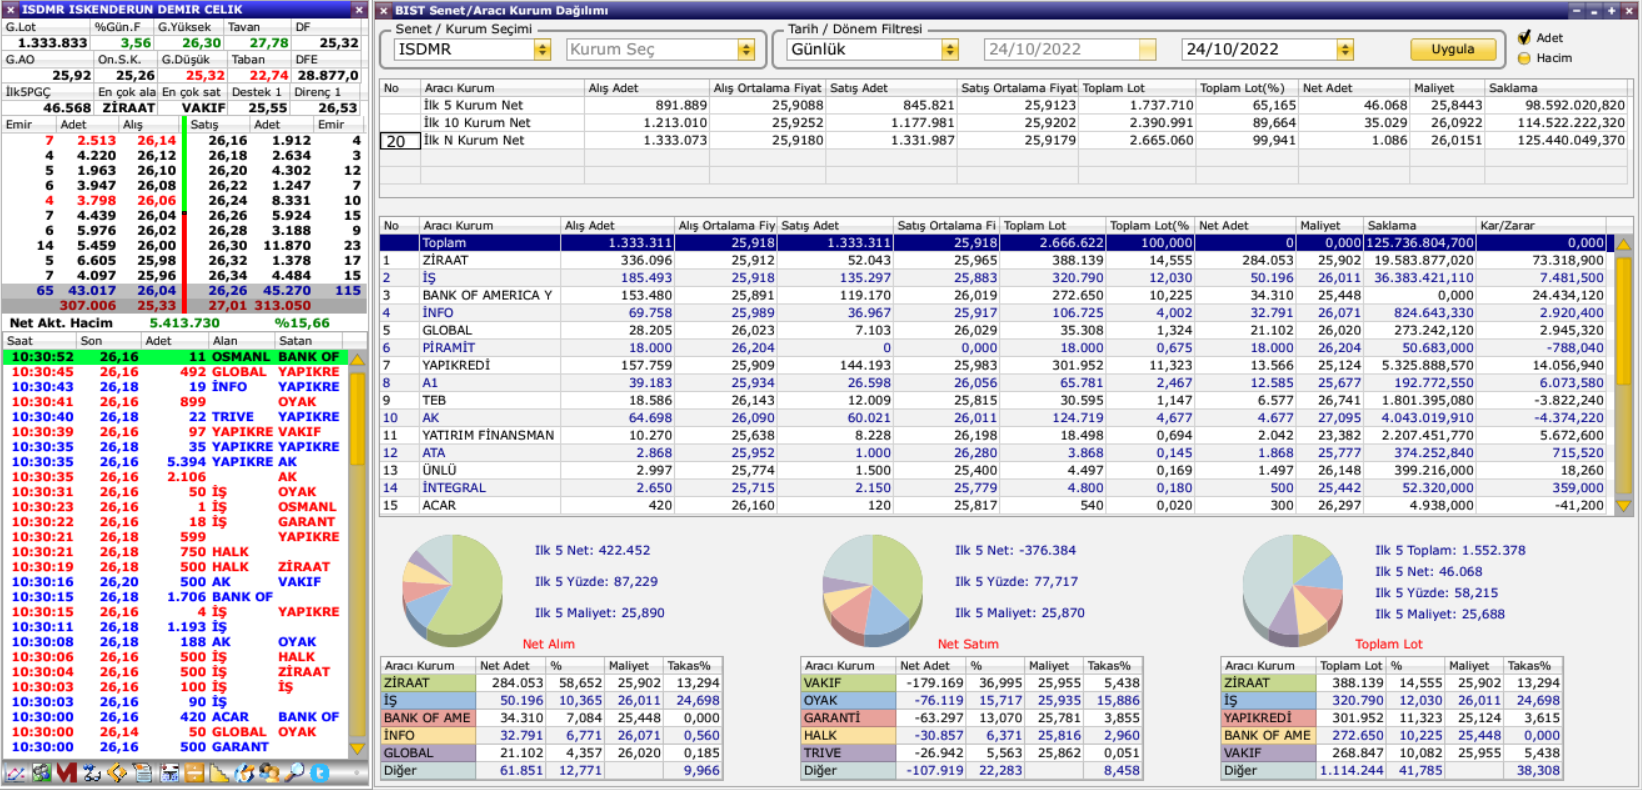Click the blue calendar table icon
The image size is (1642, 790).
point(169,773)
